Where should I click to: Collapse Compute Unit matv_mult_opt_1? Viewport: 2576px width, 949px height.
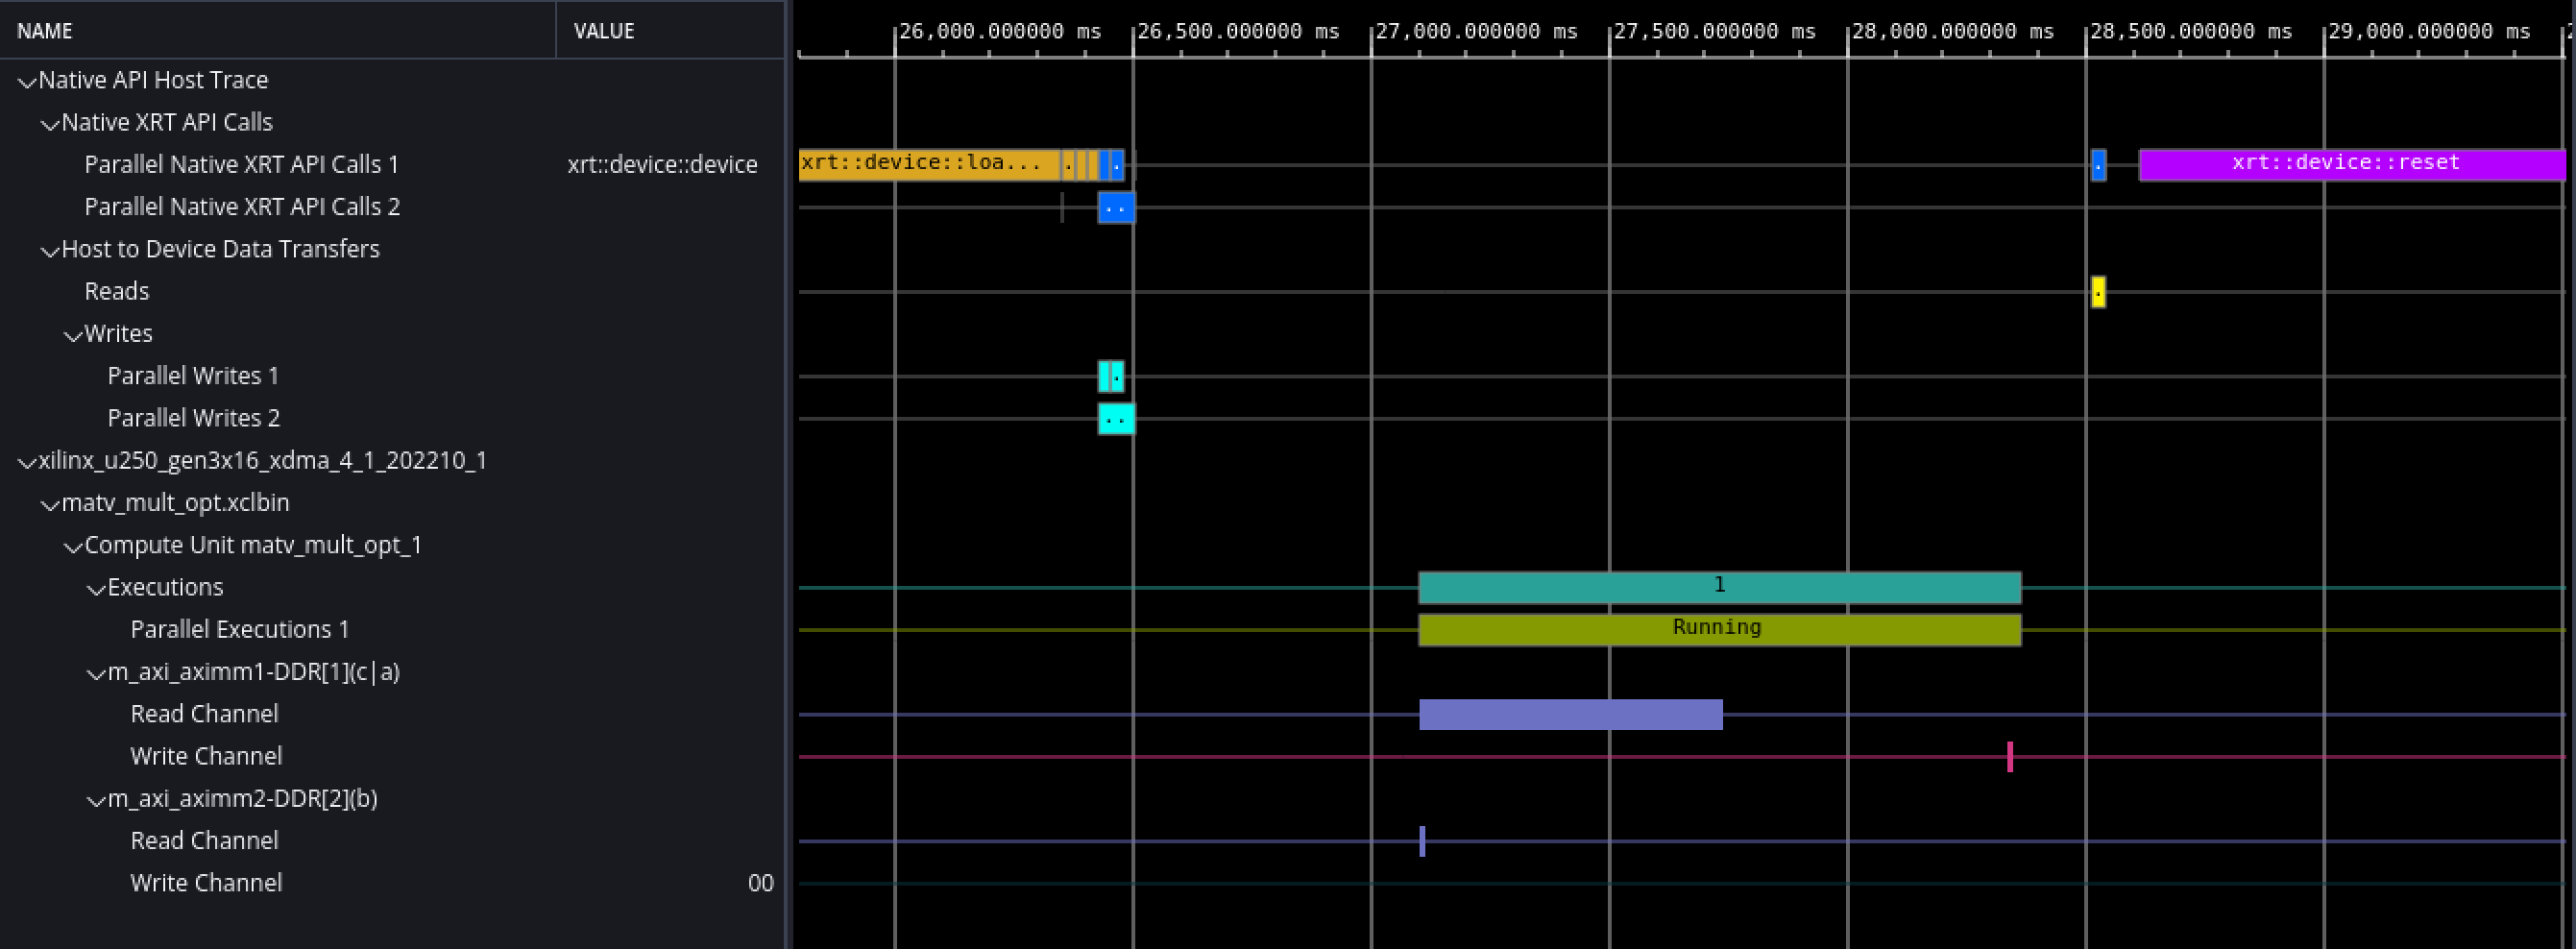73,547
